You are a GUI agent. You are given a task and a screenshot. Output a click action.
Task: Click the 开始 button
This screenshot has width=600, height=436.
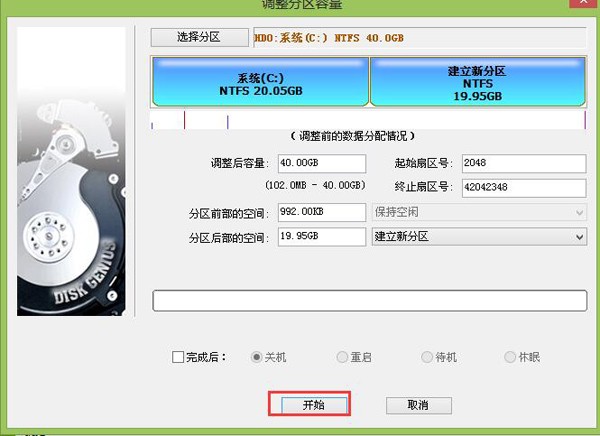314,405
